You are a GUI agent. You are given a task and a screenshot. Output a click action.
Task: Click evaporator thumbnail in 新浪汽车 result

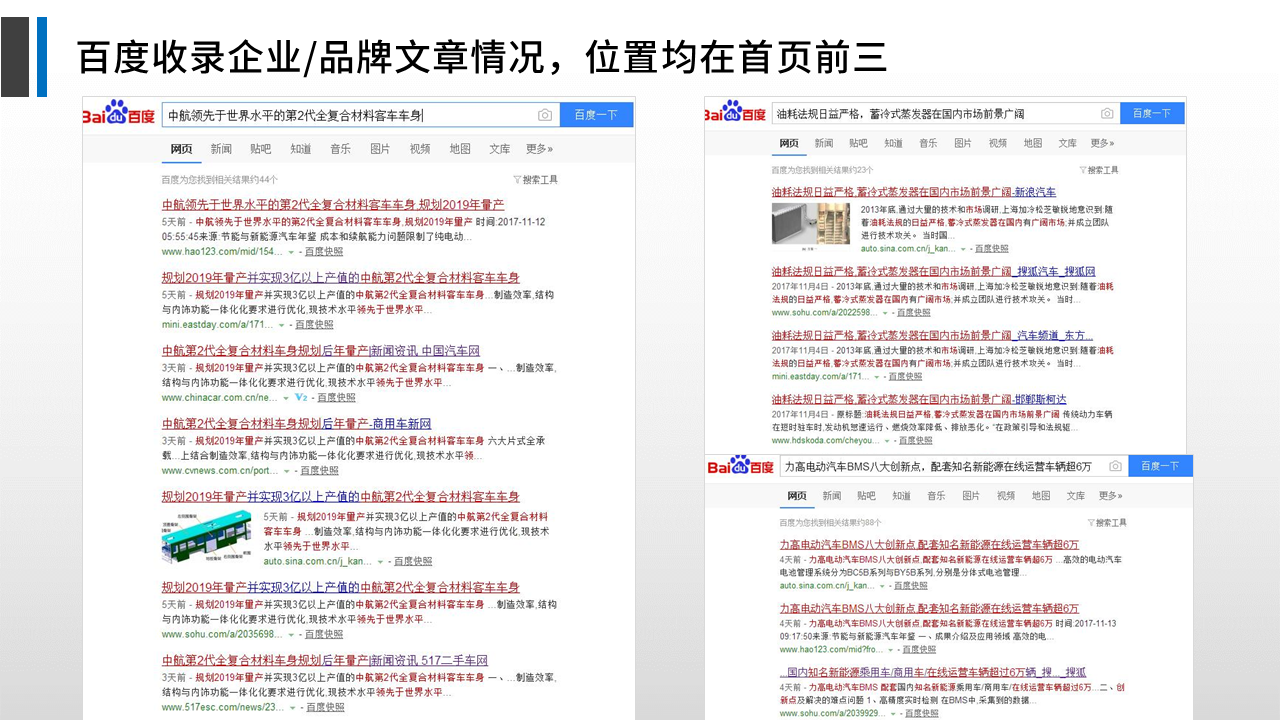pyautogui.click(x=811, y=224)
